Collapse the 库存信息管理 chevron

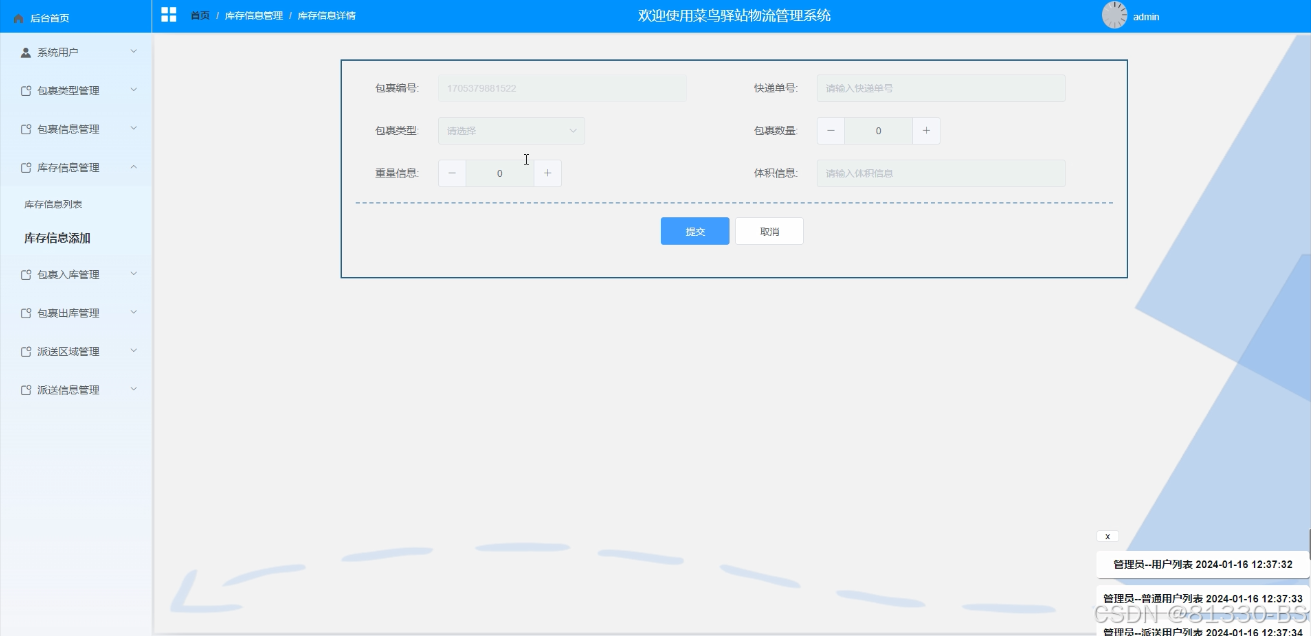point(134,167)
